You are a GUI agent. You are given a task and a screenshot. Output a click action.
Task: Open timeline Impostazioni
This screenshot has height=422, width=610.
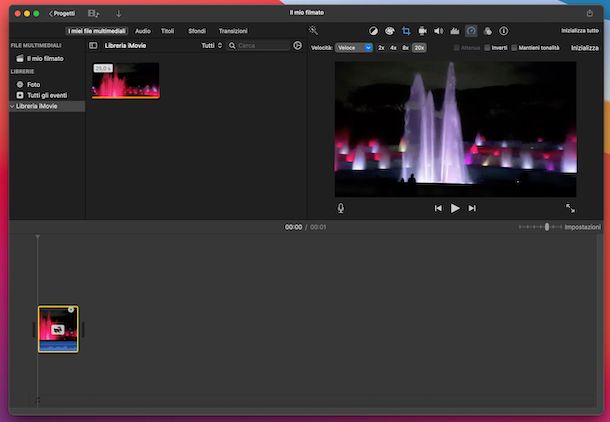(582, 227)
